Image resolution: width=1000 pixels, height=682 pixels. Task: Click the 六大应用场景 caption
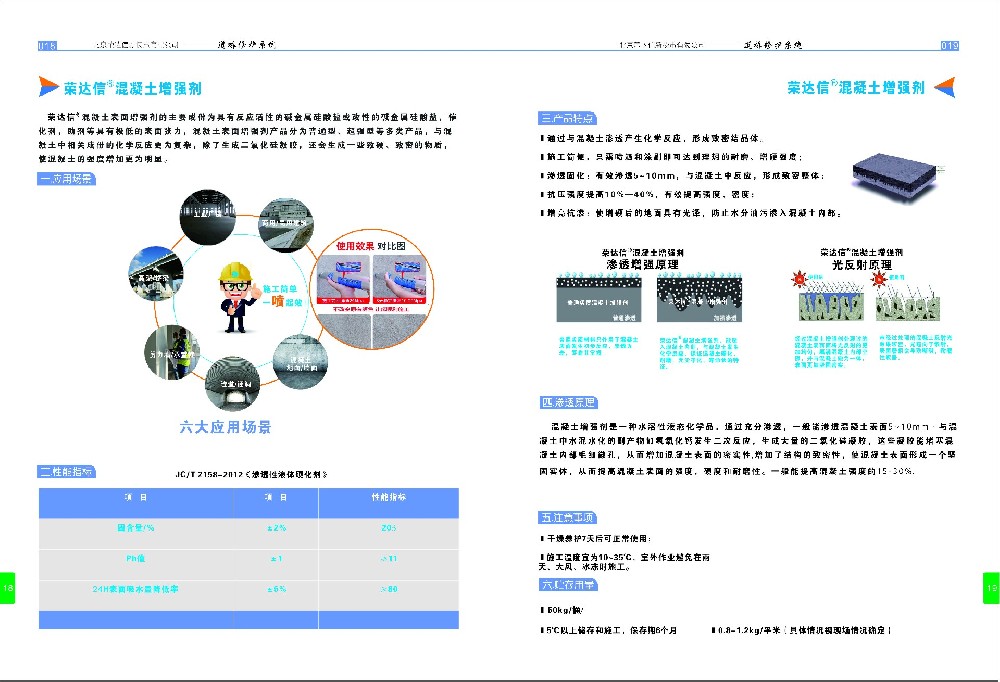225,427
